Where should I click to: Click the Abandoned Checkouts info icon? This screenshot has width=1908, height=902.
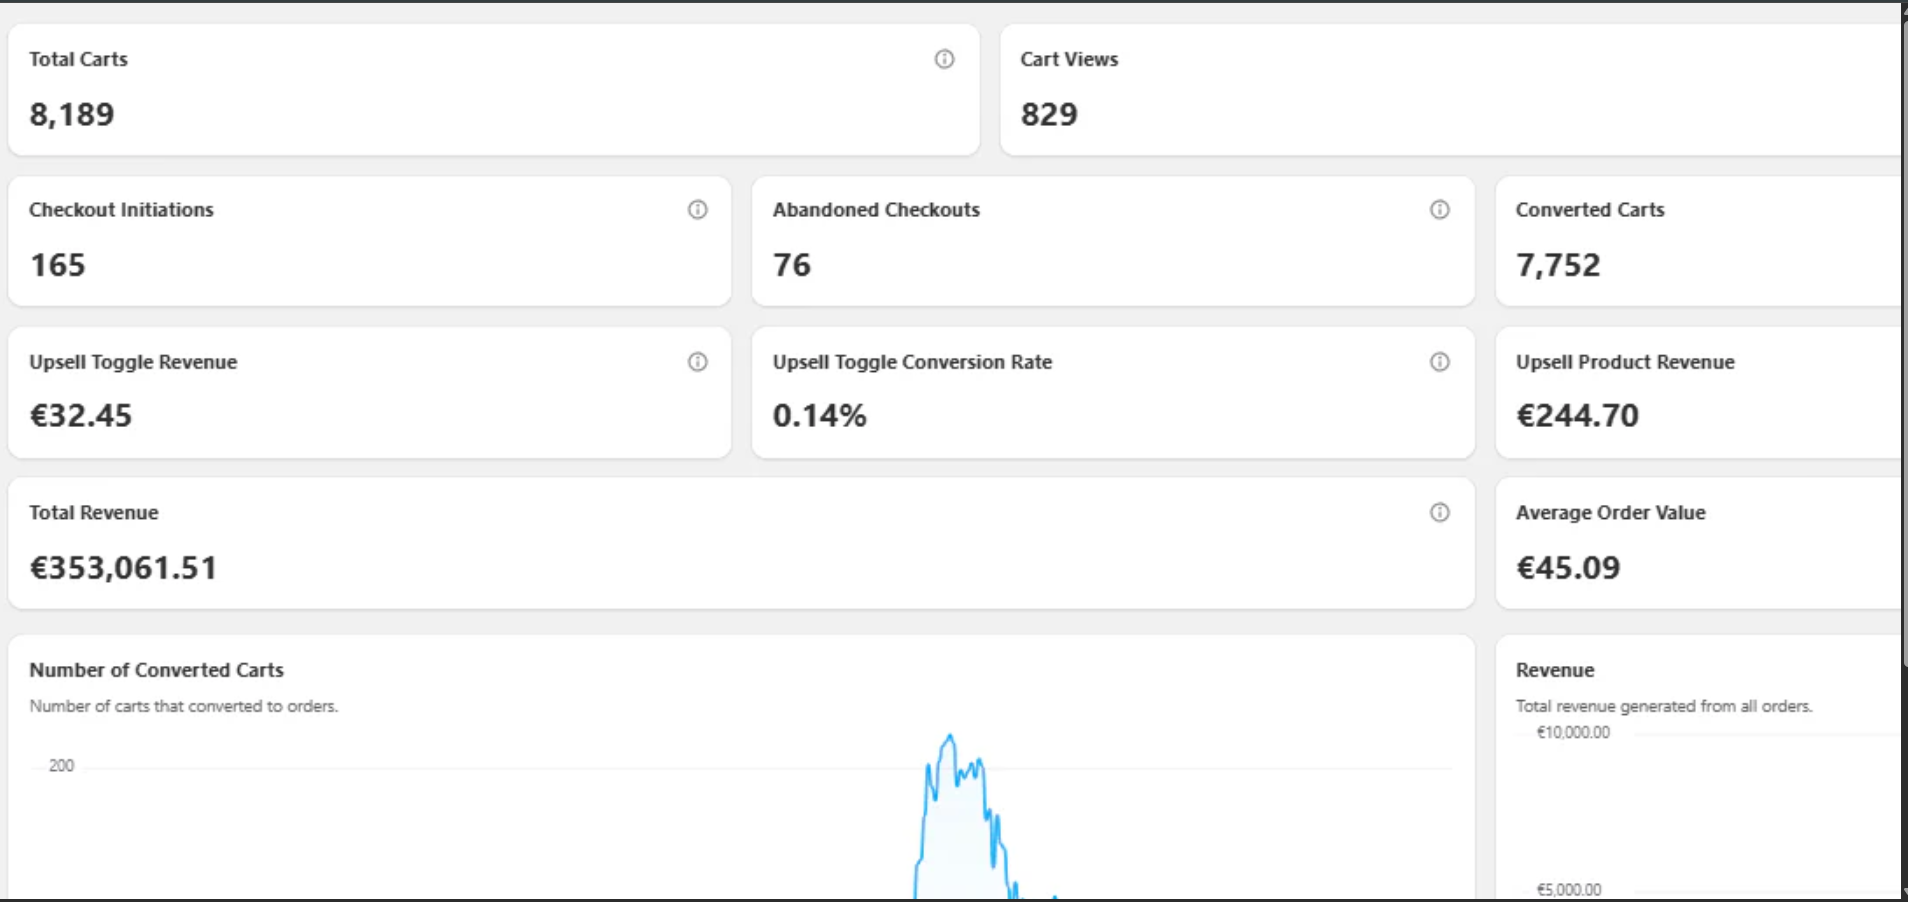[x=1439, y=210]
